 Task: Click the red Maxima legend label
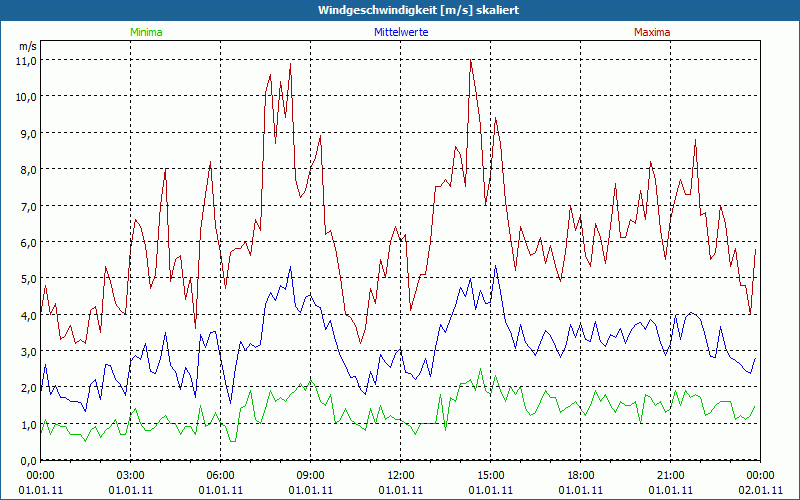[x=652, y=32]
